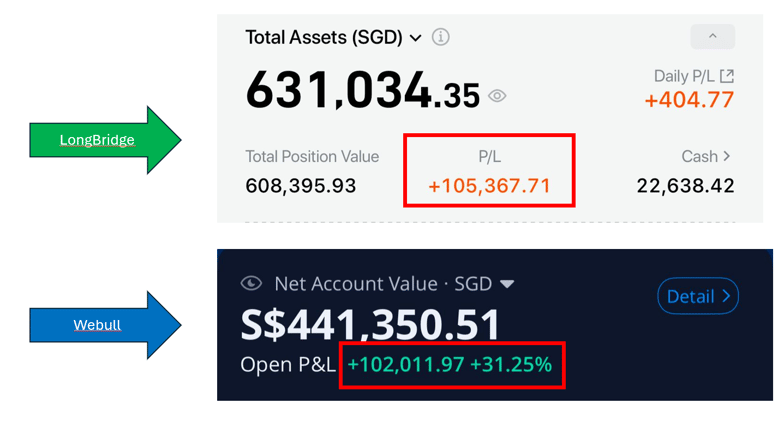
Task: Toggle the eye icon before Net Account Value
Action: coord(251,284)
